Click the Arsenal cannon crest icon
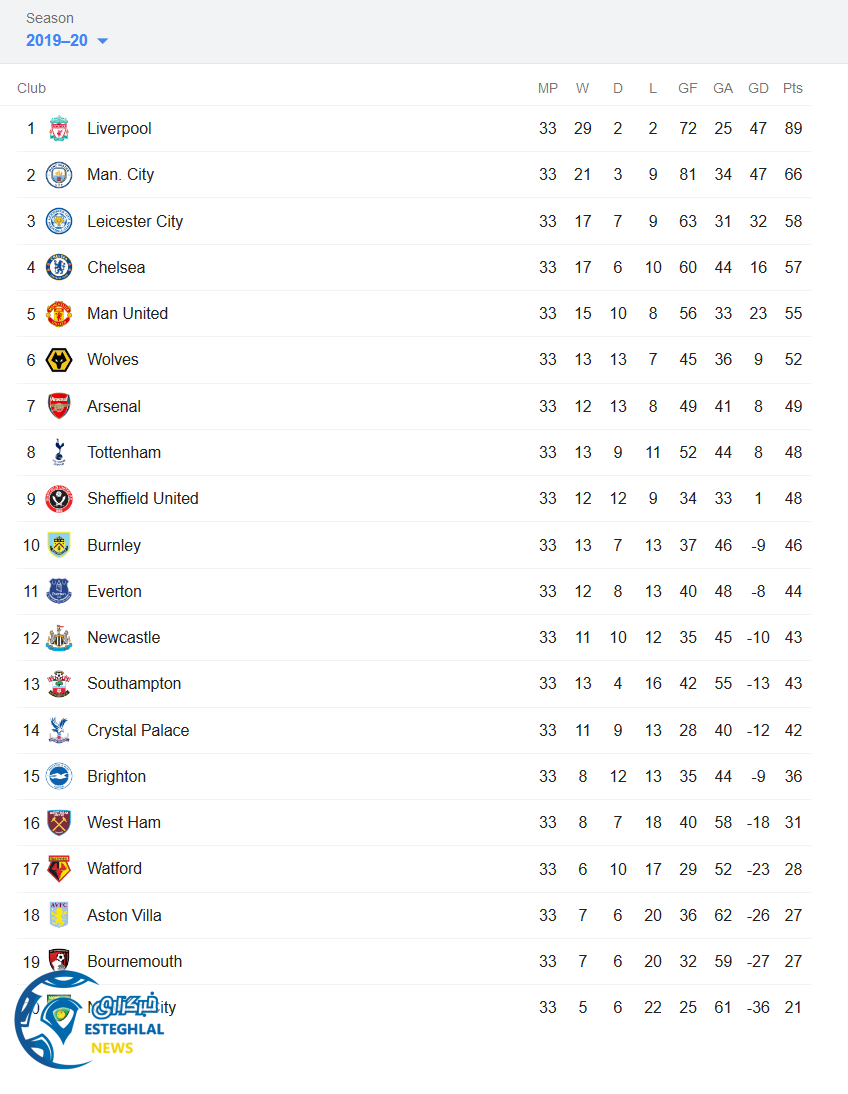 (59, 407)
